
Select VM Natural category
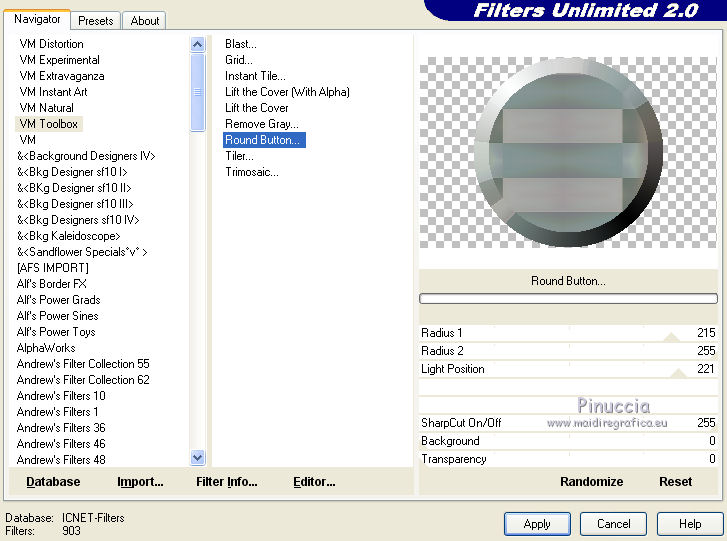coord(46,108)
